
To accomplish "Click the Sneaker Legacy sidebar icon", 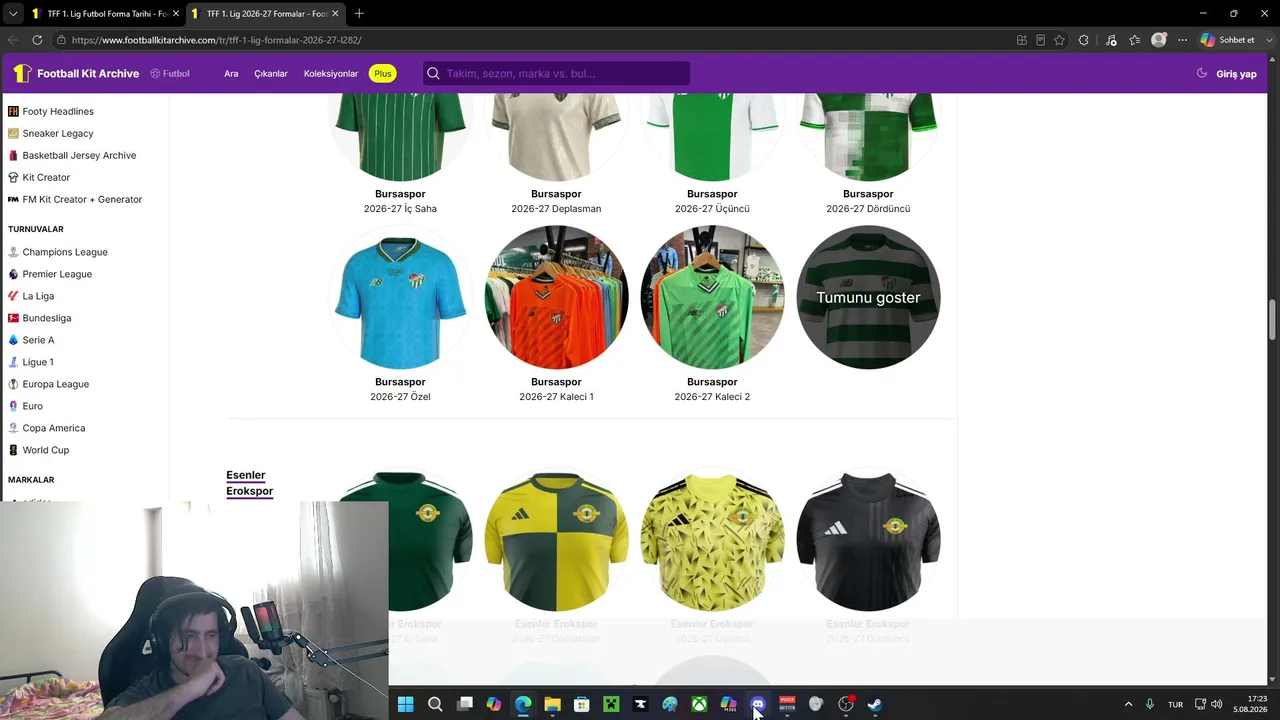I will click(x=13, y=133).
